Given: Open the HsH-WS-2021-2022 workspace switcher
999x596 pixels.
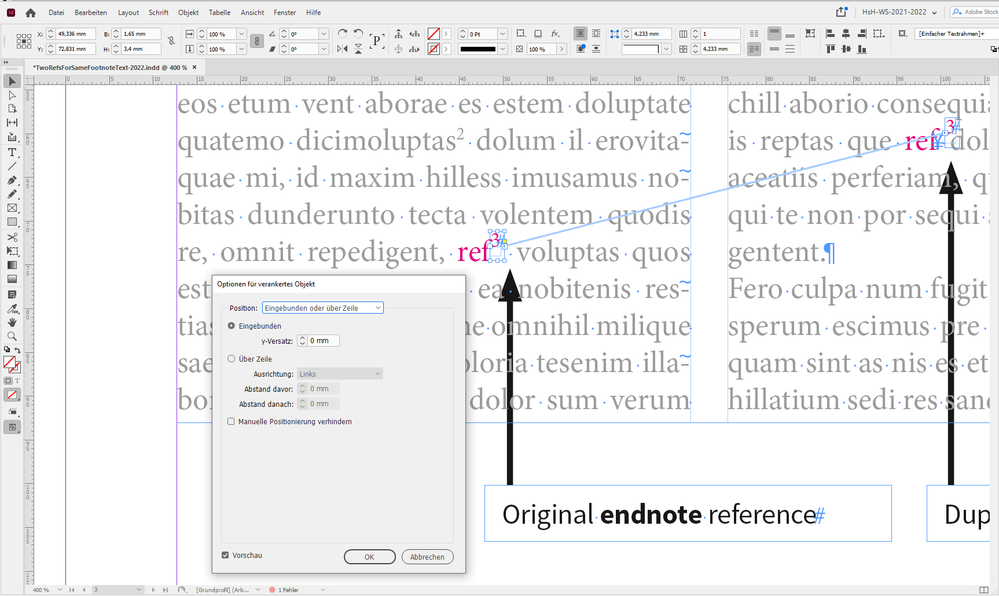Looking at the screenshot, I should (x=893, y=12).
